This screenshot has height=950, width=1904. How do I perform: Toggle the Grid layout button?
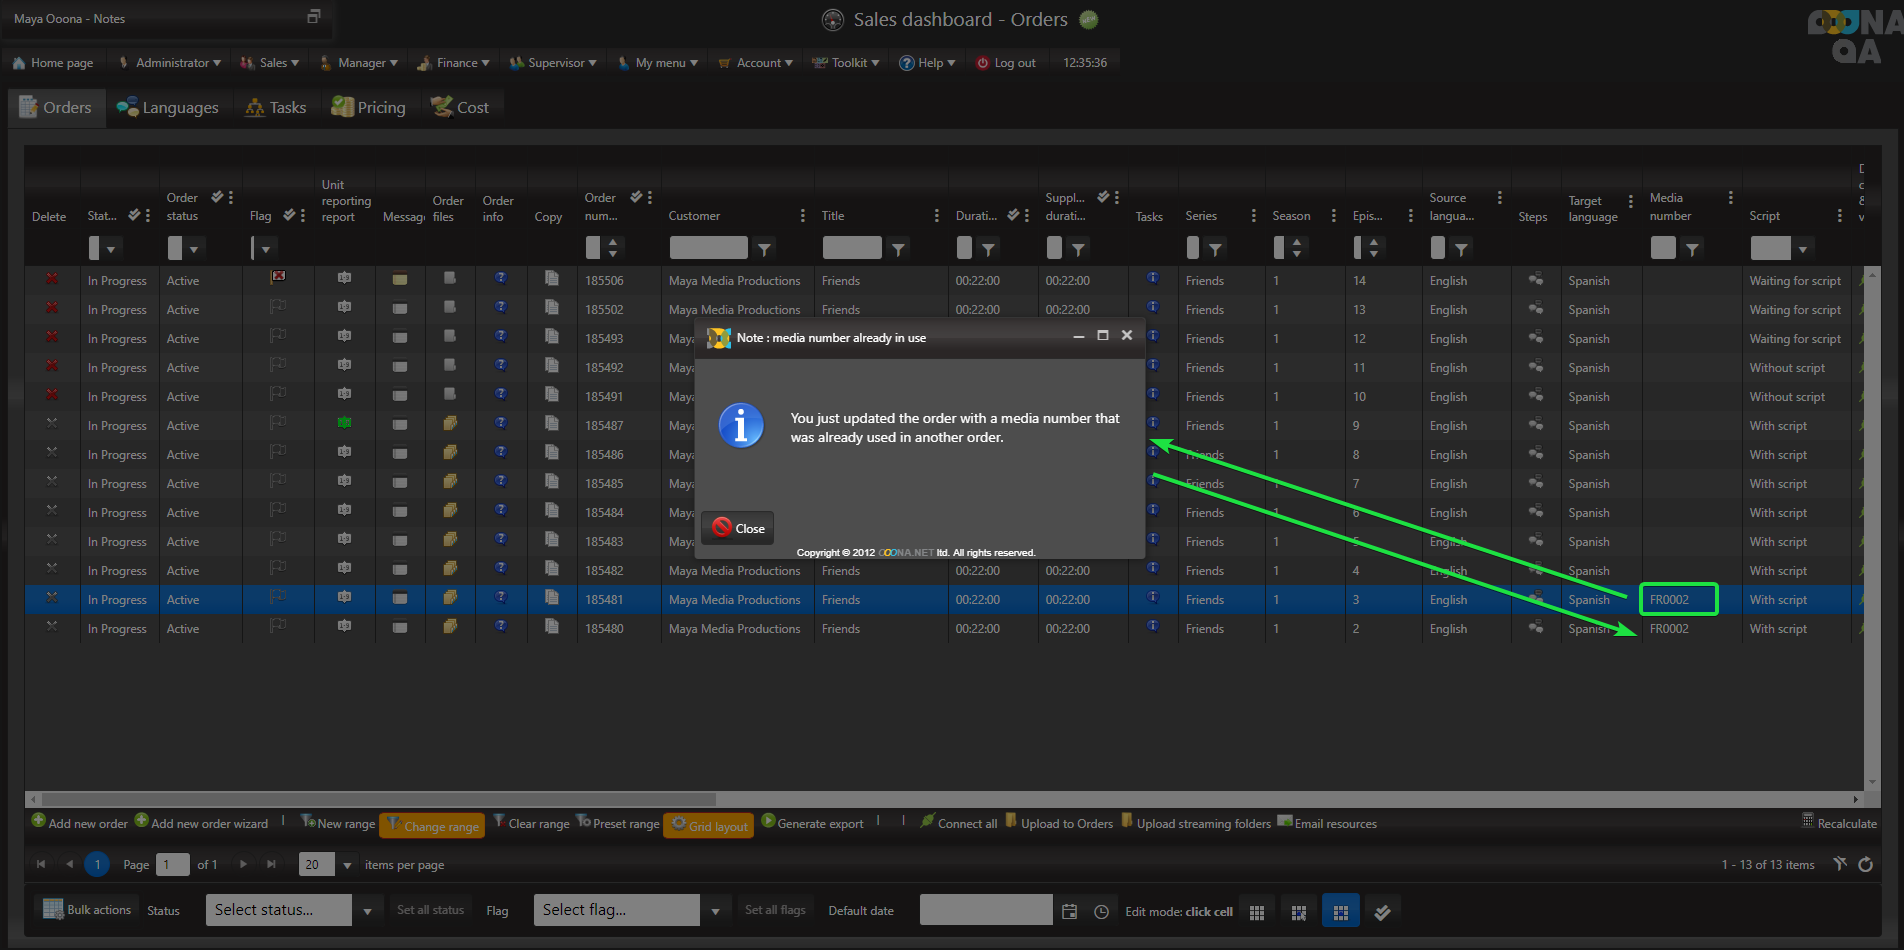709,826
